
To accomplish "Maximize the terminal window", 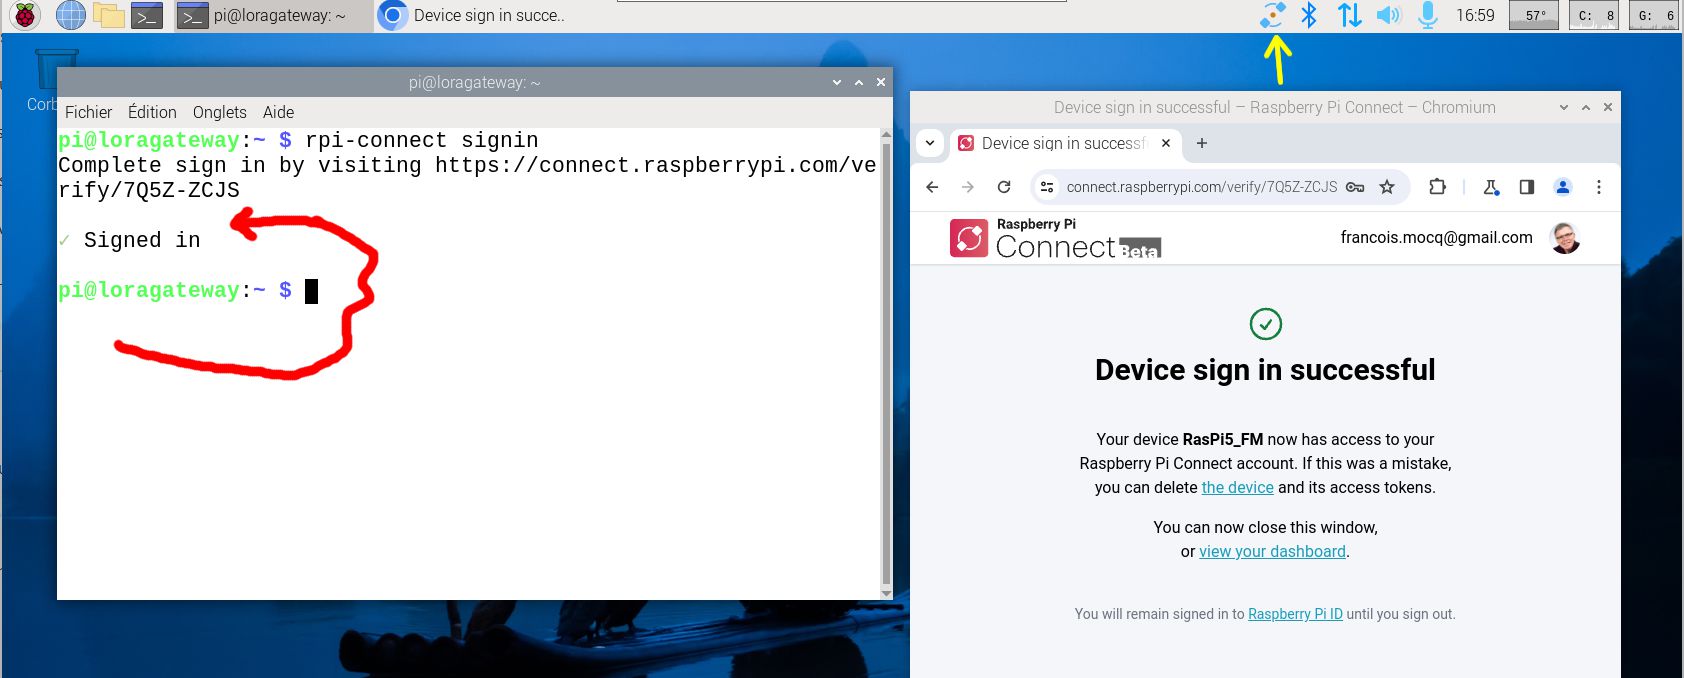I will 859,82.
